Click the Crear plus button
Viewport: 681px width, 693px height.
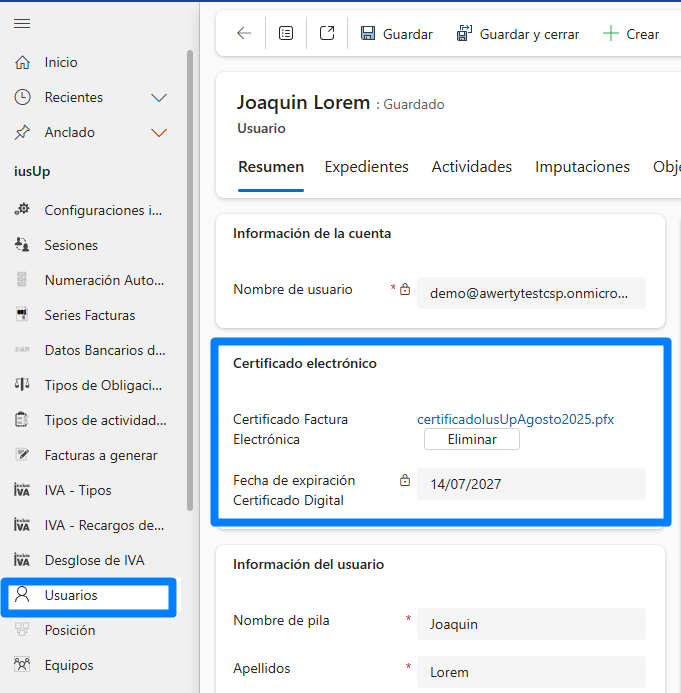631,34
